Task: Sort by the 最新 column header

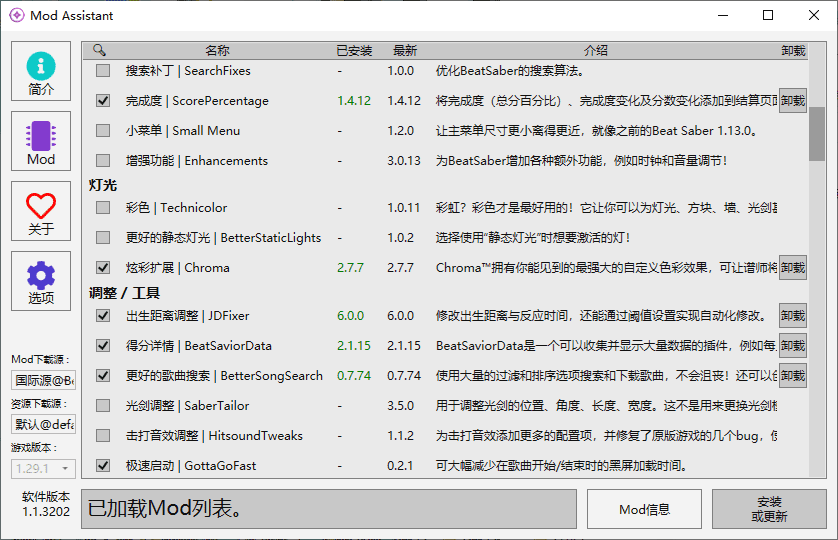Action: [x=405, y=50]
